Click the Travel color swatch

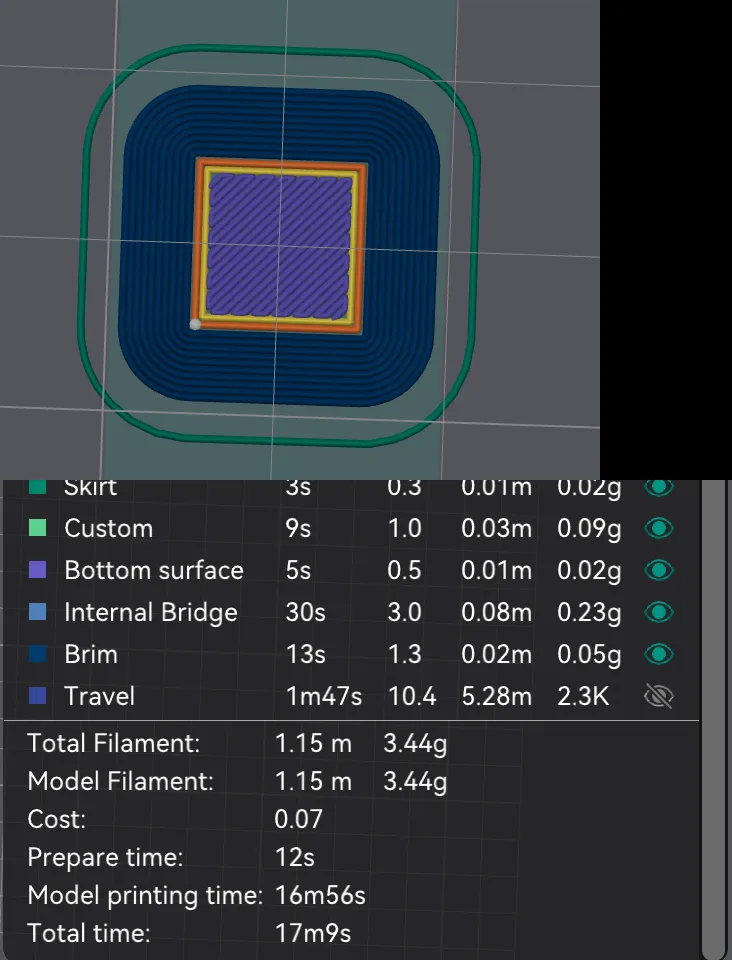pos(38,696)
